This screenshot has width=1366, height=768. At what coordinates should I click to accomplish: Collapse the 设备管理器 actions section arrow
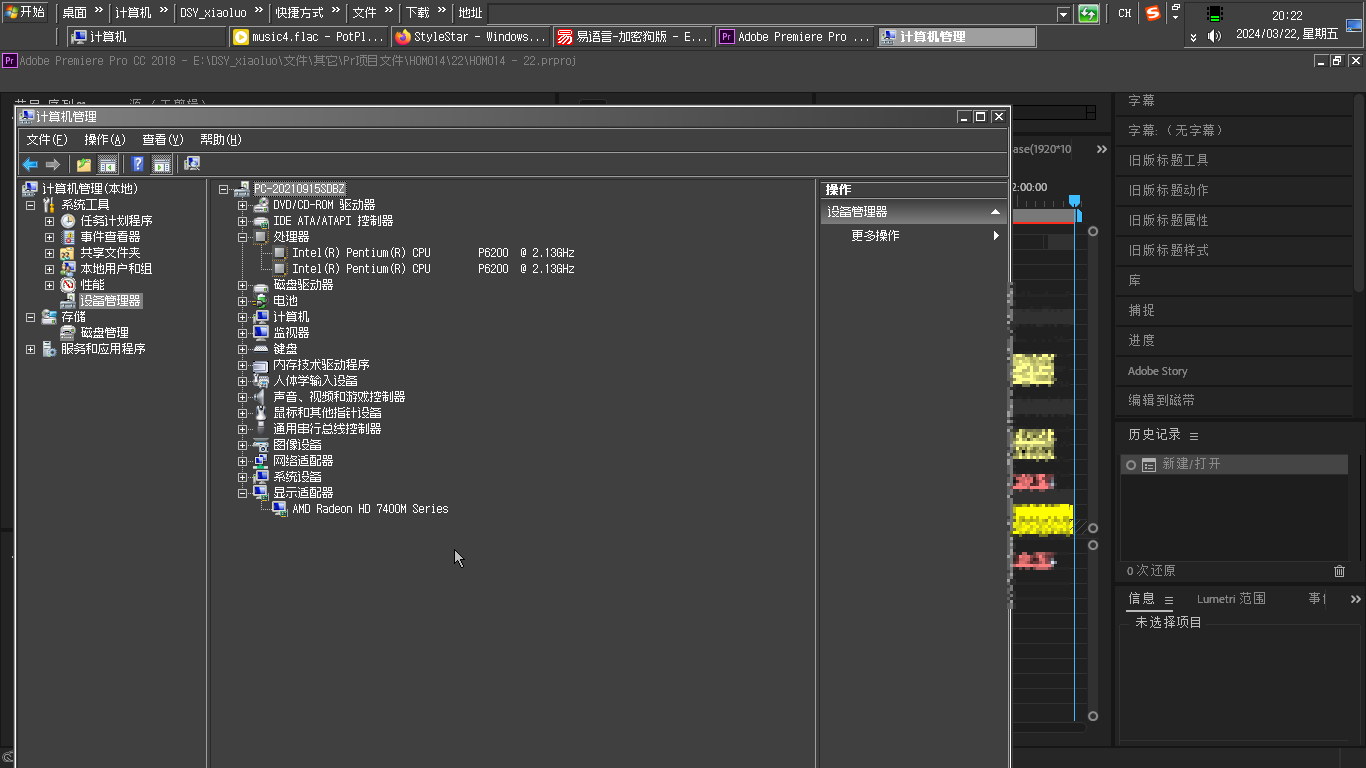point(995,212)
